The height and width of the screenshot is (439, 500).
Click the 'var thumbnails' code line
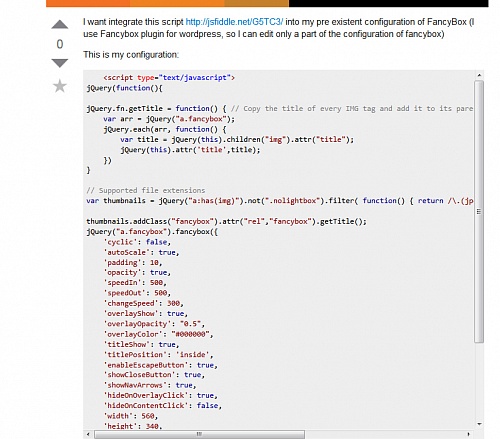pyautogui.click(x=279, y=201)
